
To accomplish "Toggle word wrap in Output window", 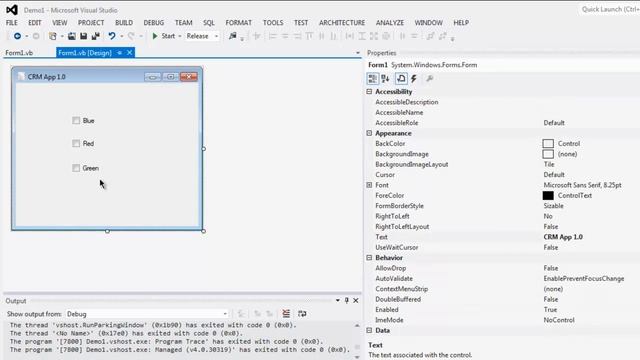I will click(302, 313).
